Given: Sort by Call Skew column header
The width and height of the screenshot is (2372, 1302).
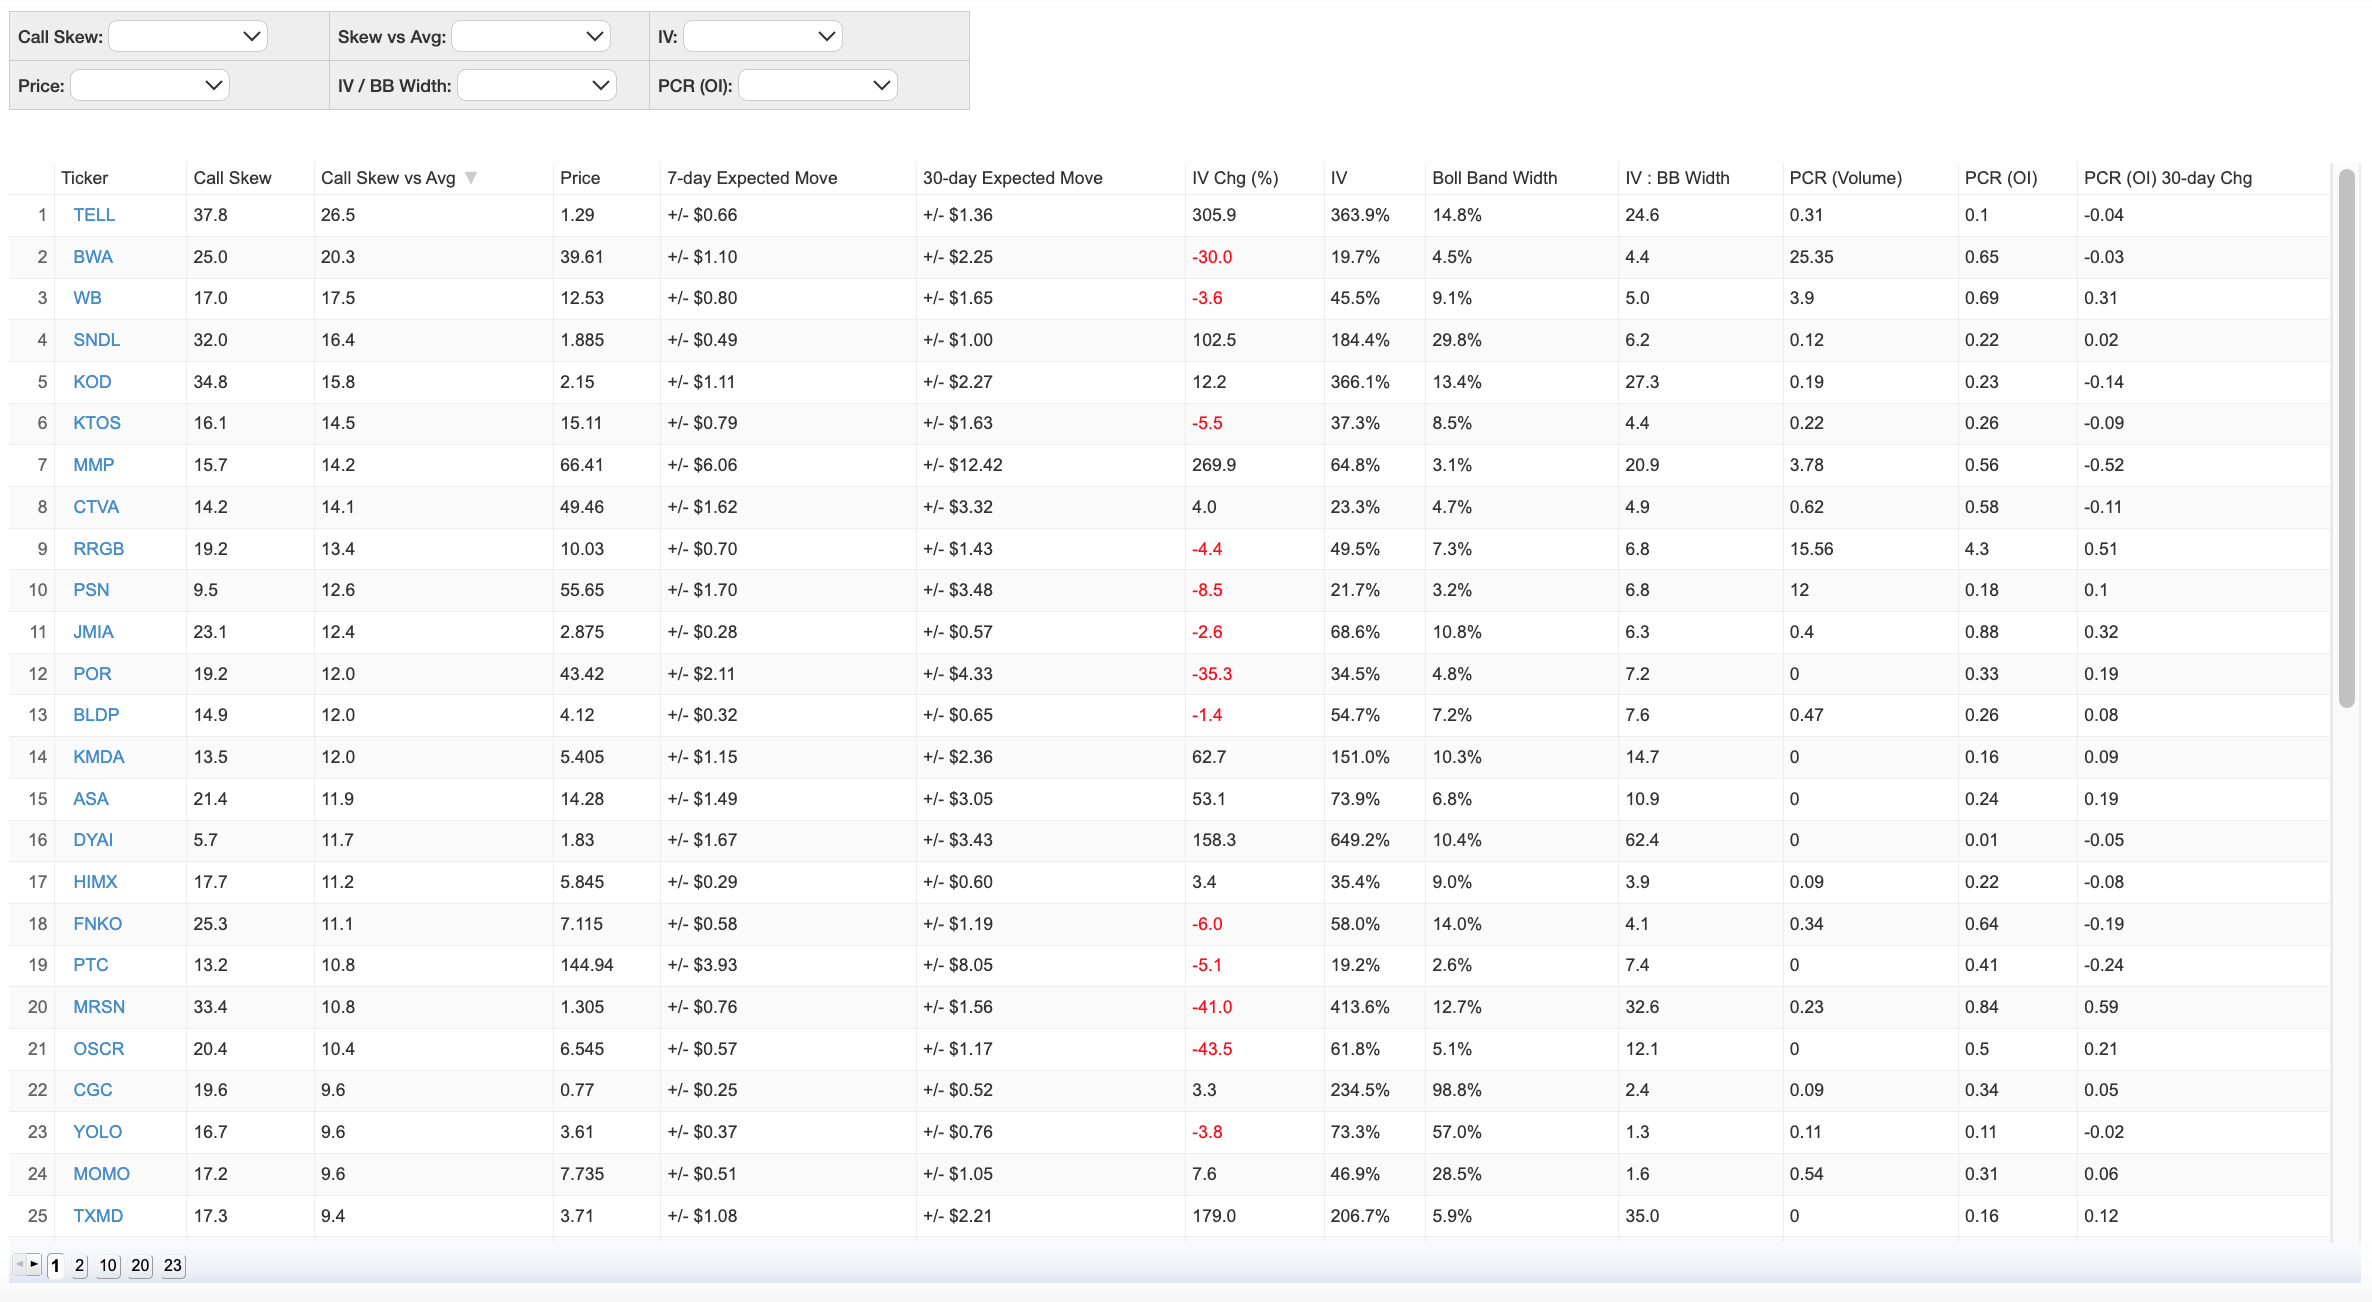Looking at the screenshot, I should pos(232,178).
